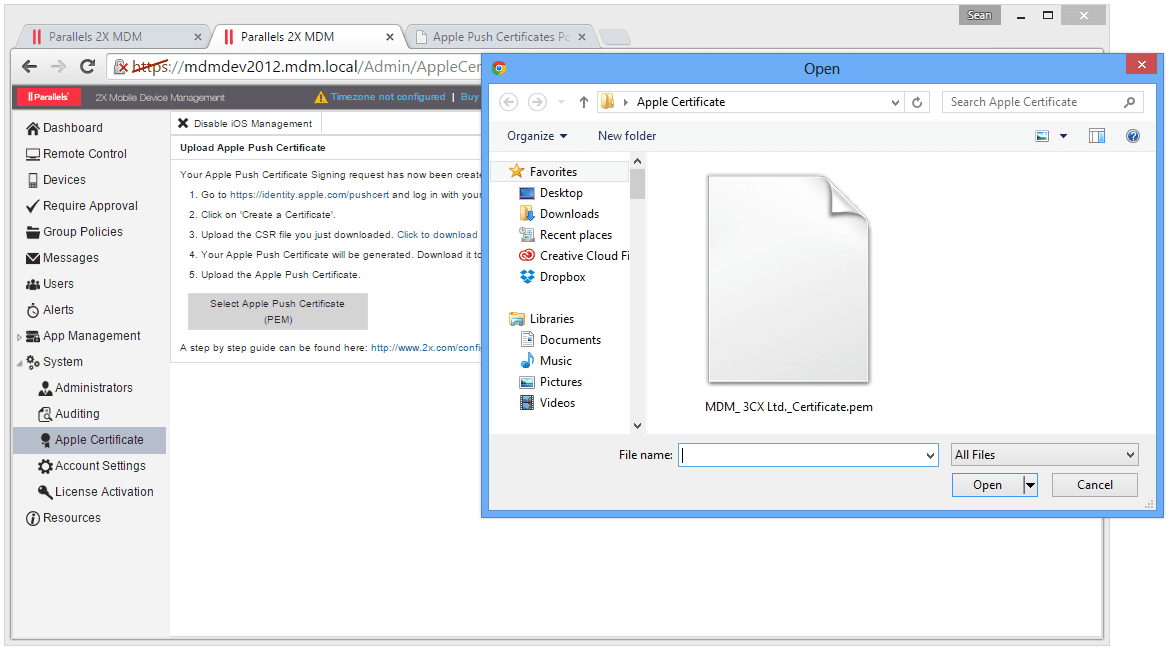The image size is (1171, 649).
Task: Click the 'Click to download' link
Action: (x=437, y=235)
